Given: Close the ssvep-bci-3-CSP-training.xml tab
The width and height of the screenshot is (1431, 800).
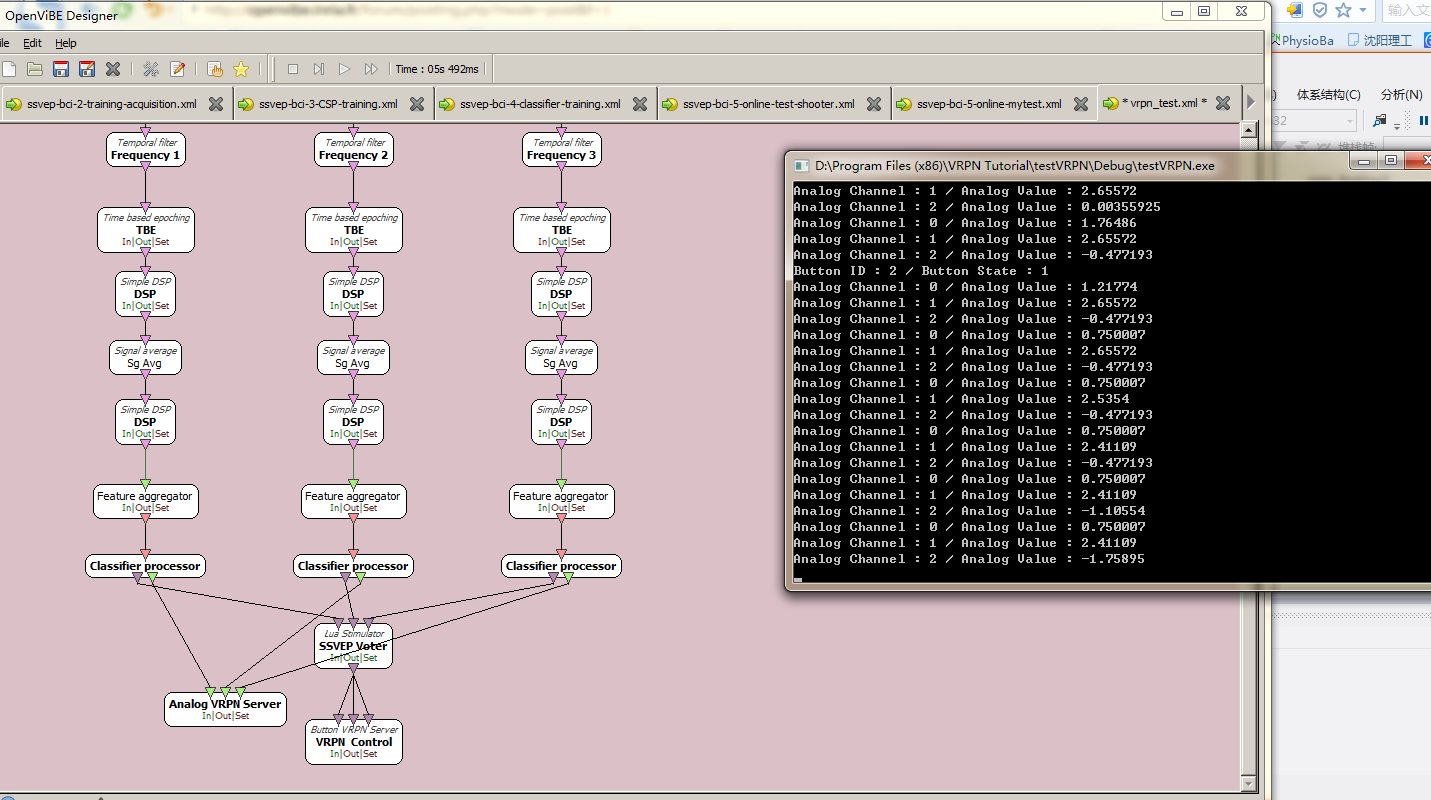Looking at the screenshot, I should [417, 104].
